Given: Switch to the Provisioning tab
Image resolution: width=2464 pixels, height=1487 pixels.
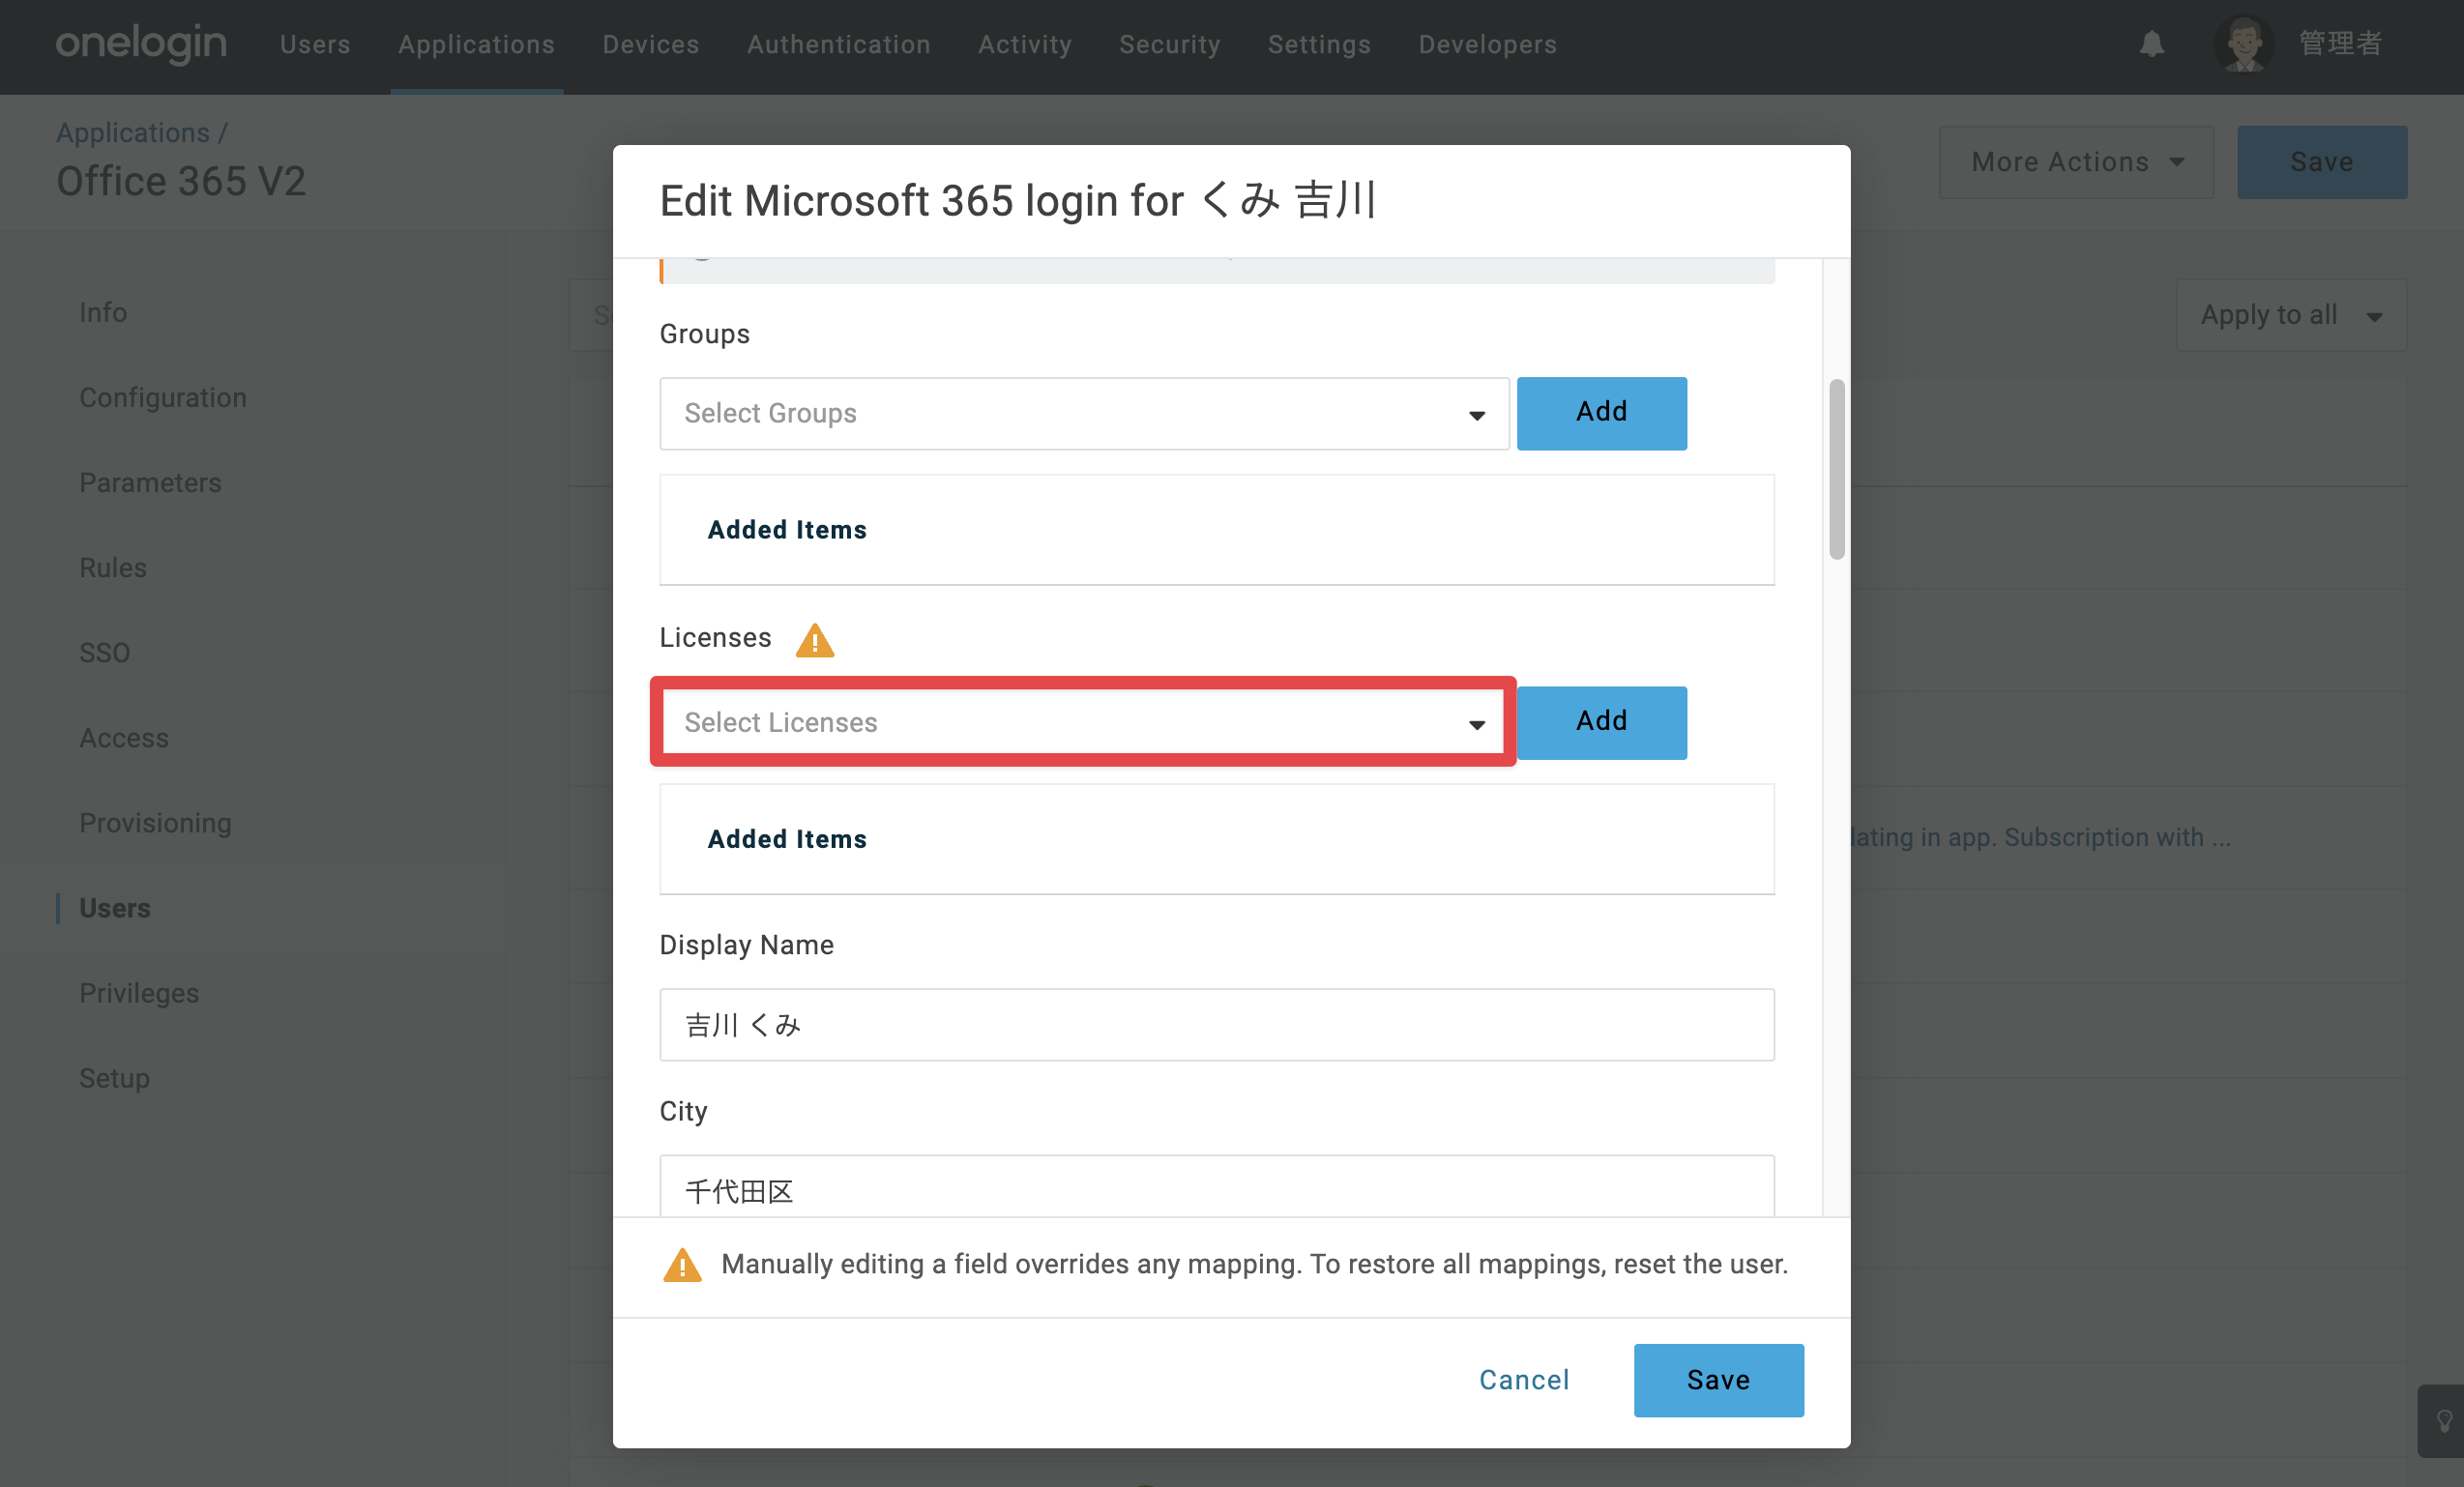Looking at the screenshot, I should pyautogui.click(x=156, y=823).
